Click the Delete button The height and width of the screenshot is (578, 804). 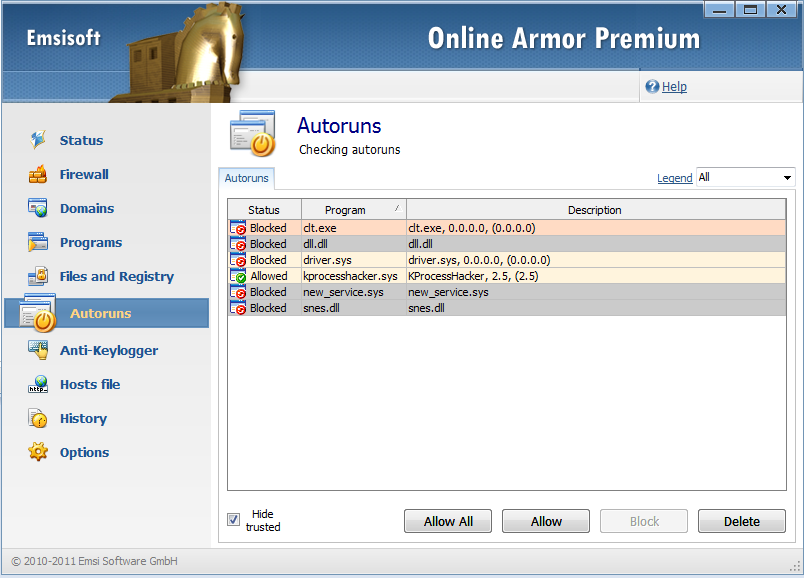(x=742, y=521)
